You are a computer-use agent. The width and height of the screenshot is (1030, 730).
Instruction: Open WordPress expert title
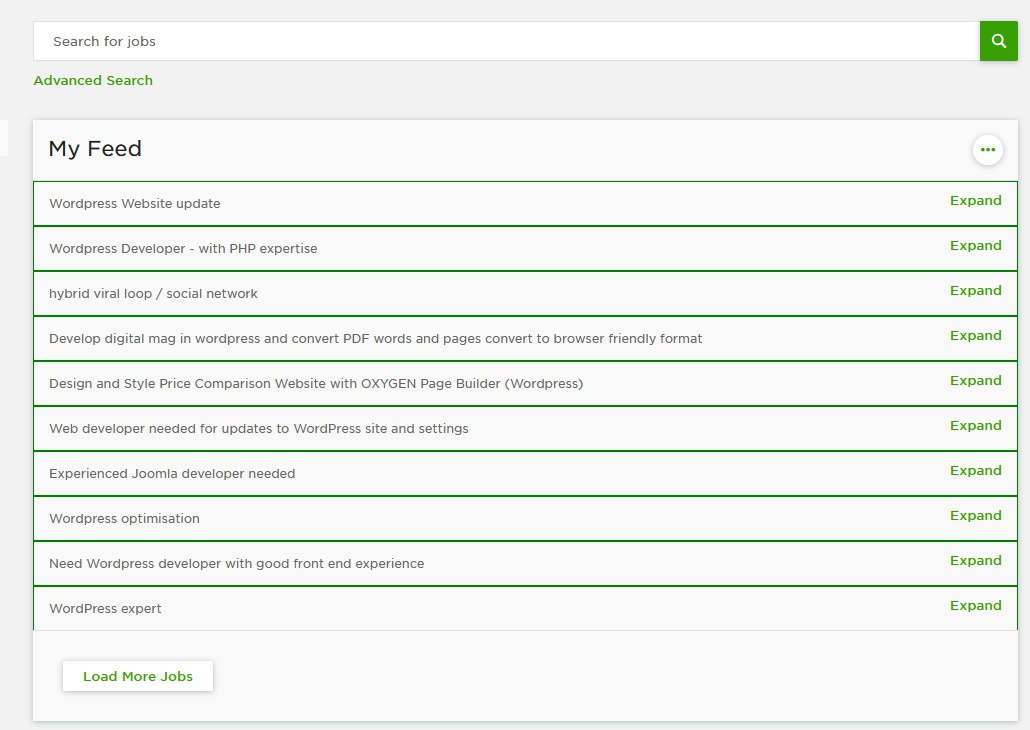pos(105,608)
